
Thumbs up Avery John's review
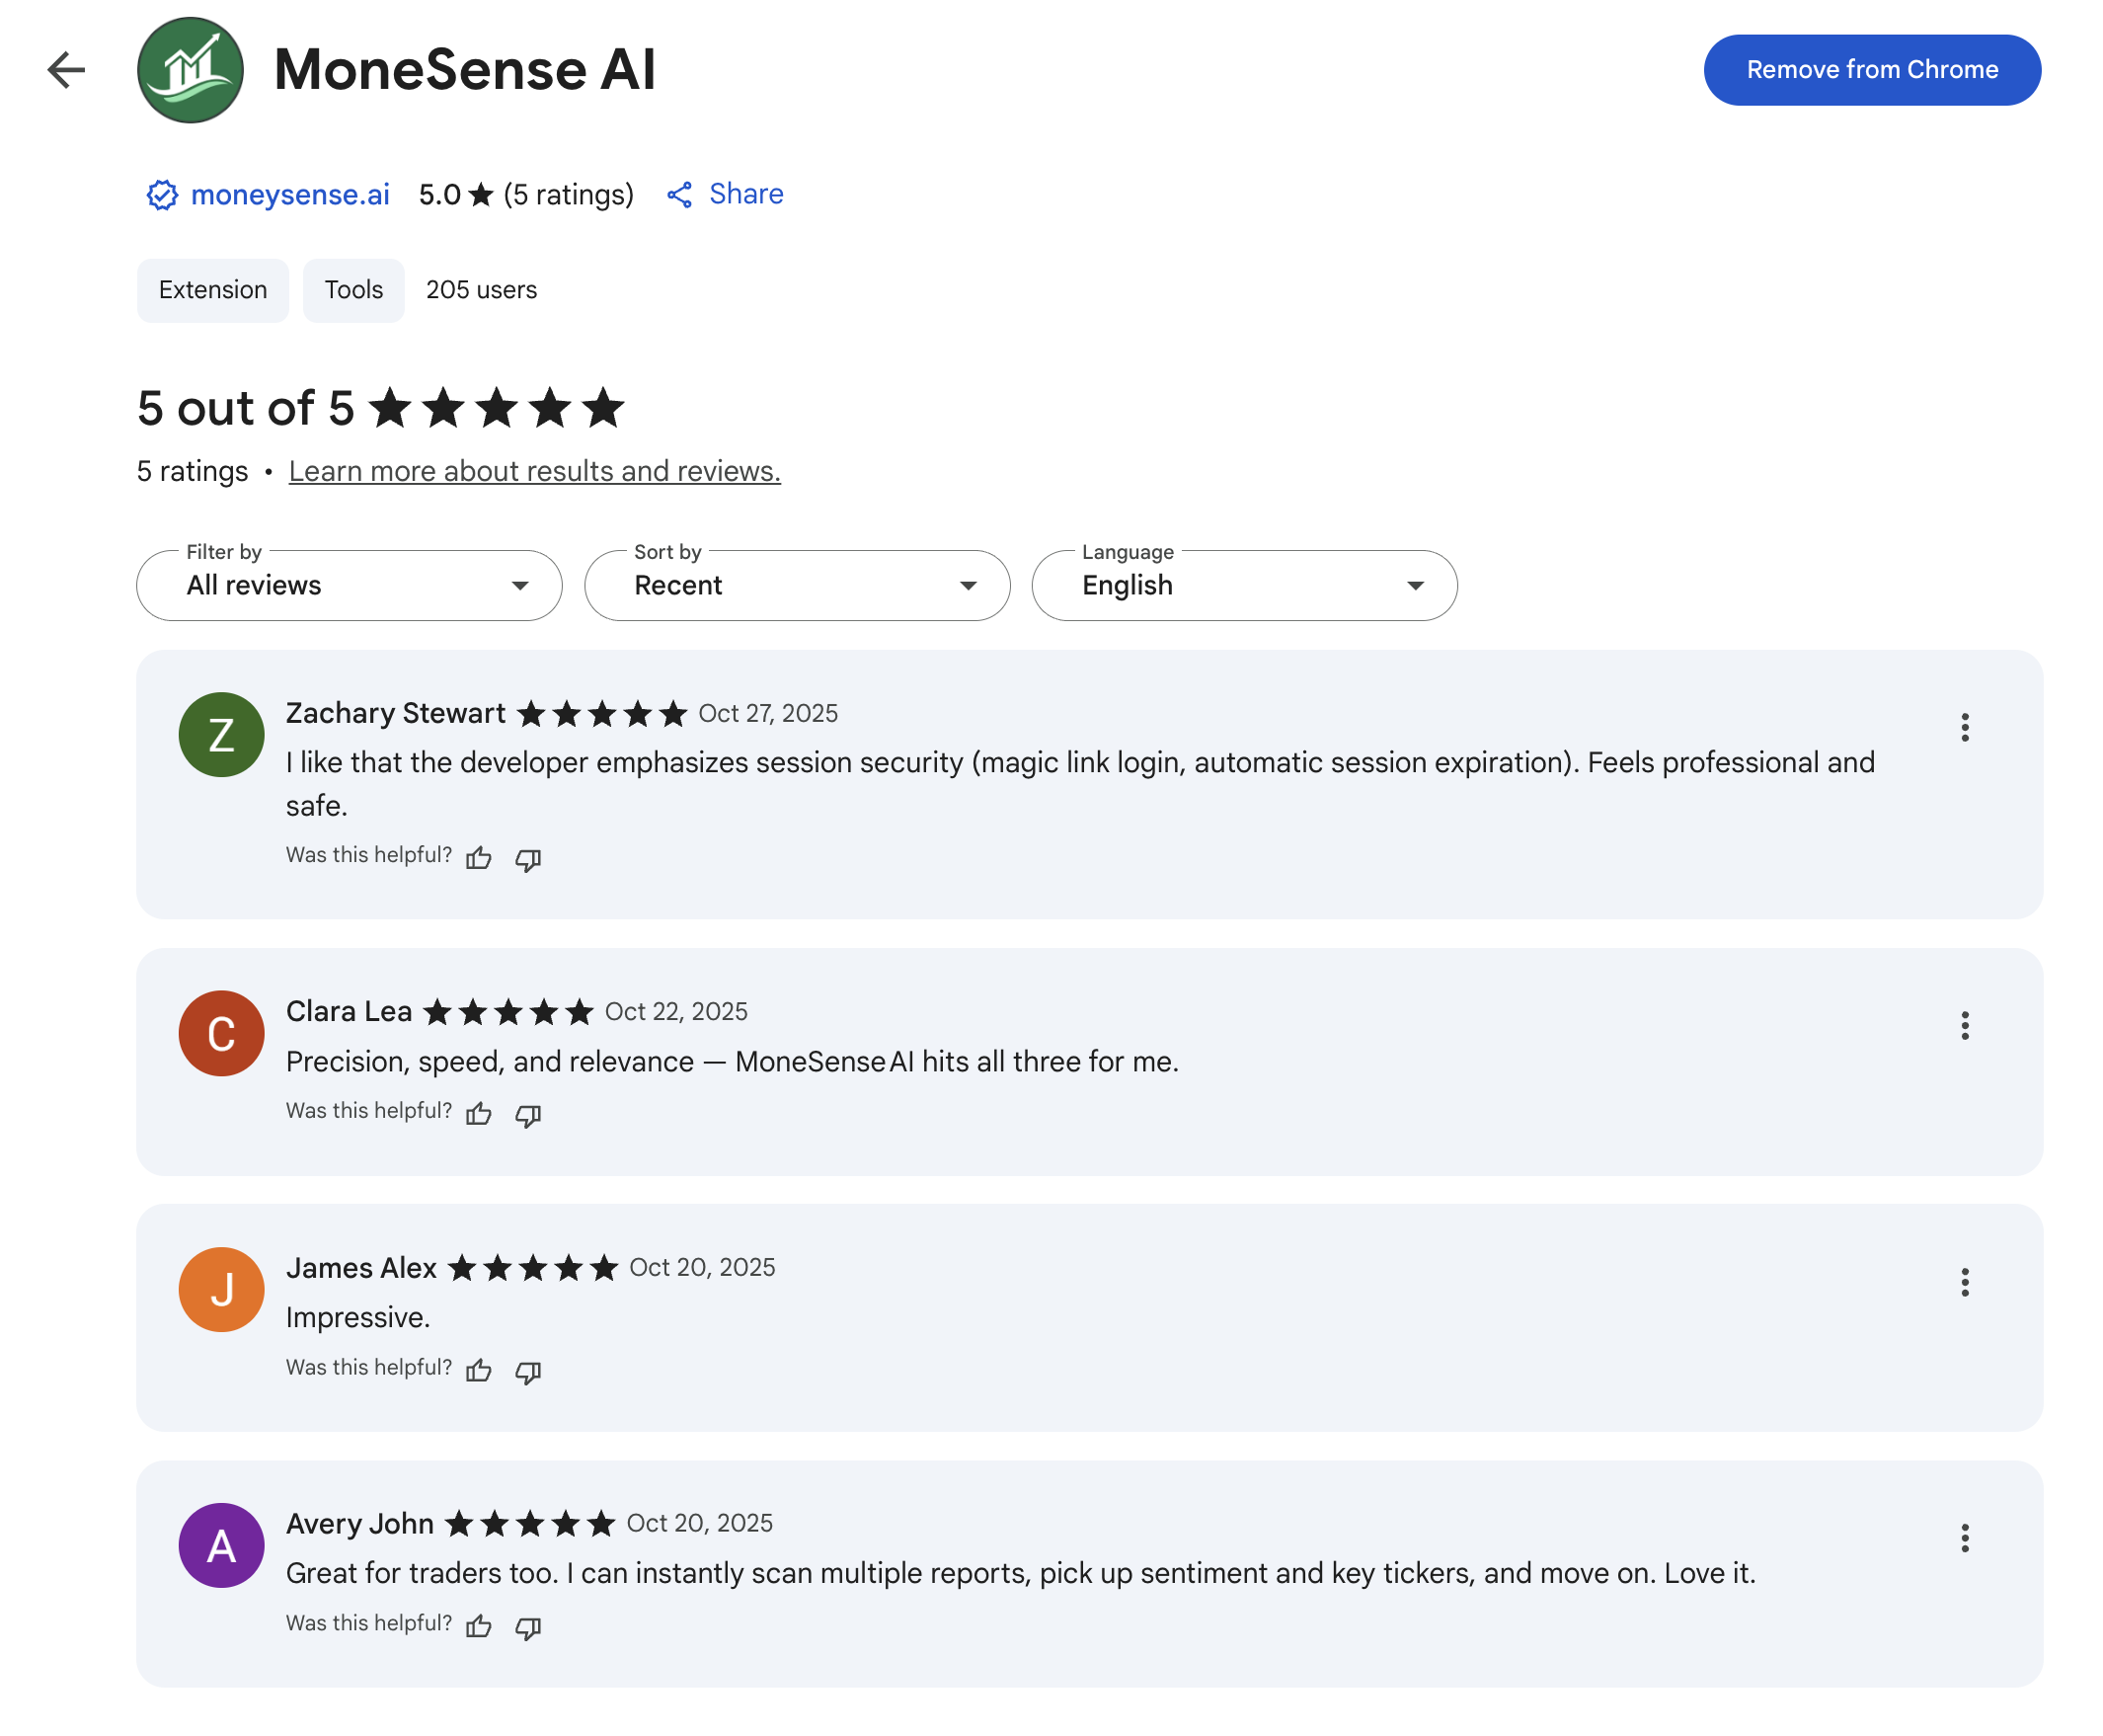(479, 1626)
